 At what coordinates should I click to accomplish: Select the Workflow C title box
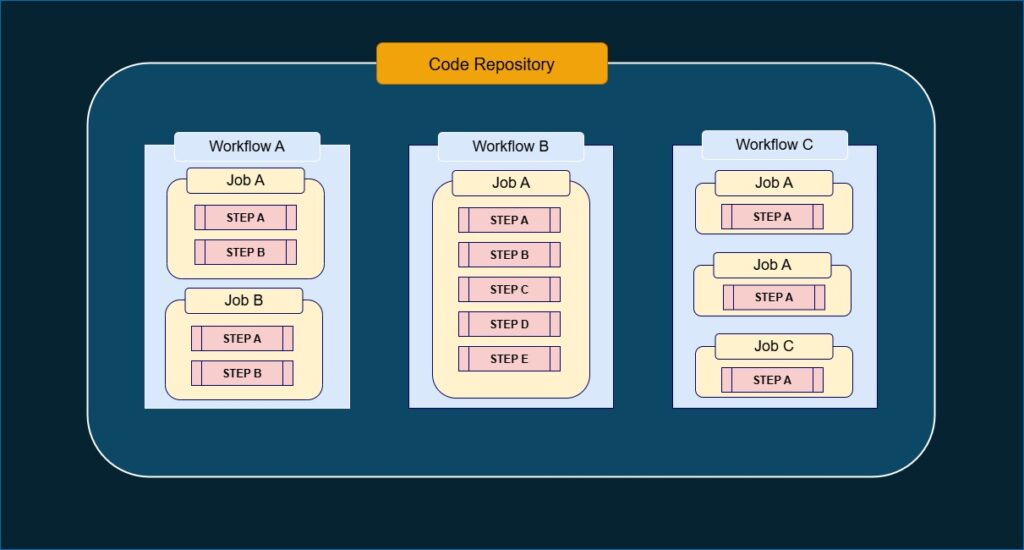775,144
